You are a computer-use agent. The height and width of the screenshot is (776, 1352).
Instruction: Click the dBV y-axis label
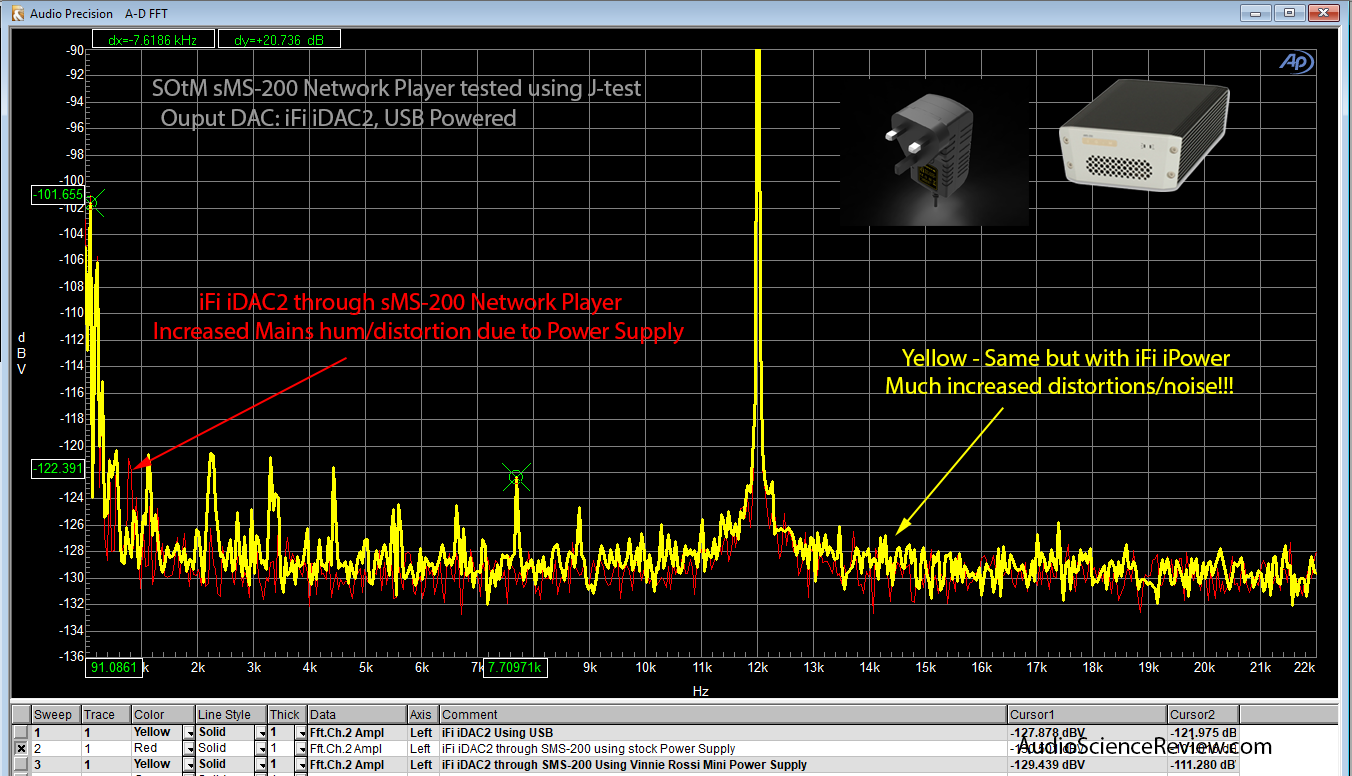click(22, 352)
